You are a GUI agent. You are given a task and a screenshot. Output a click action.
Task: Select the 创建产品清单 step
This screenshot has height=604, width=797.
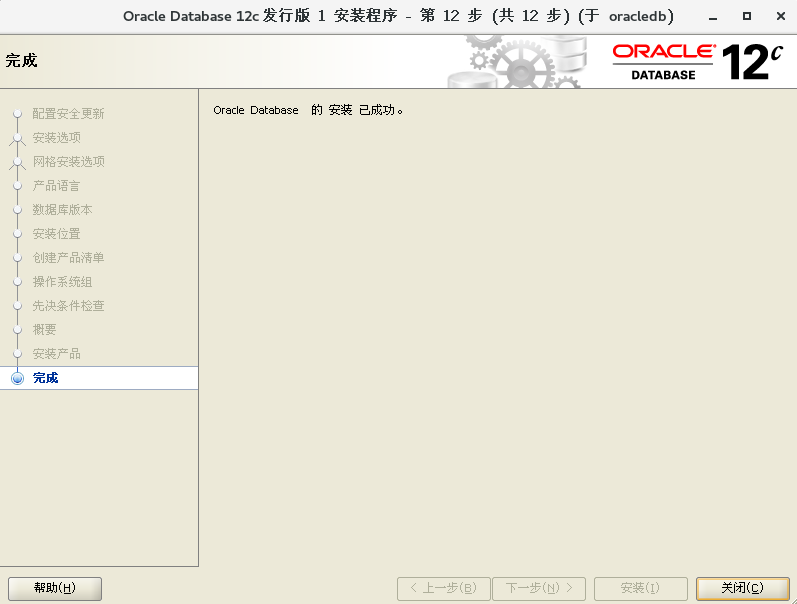[x=68, y=257]
